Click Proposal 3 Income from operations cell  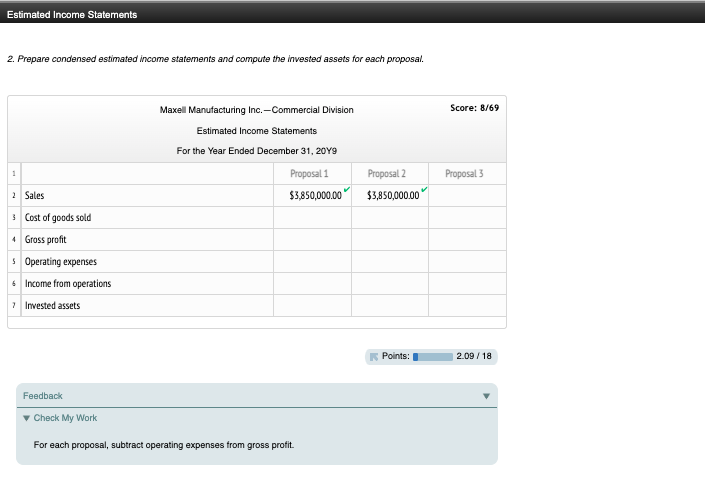tap(467, 284)
